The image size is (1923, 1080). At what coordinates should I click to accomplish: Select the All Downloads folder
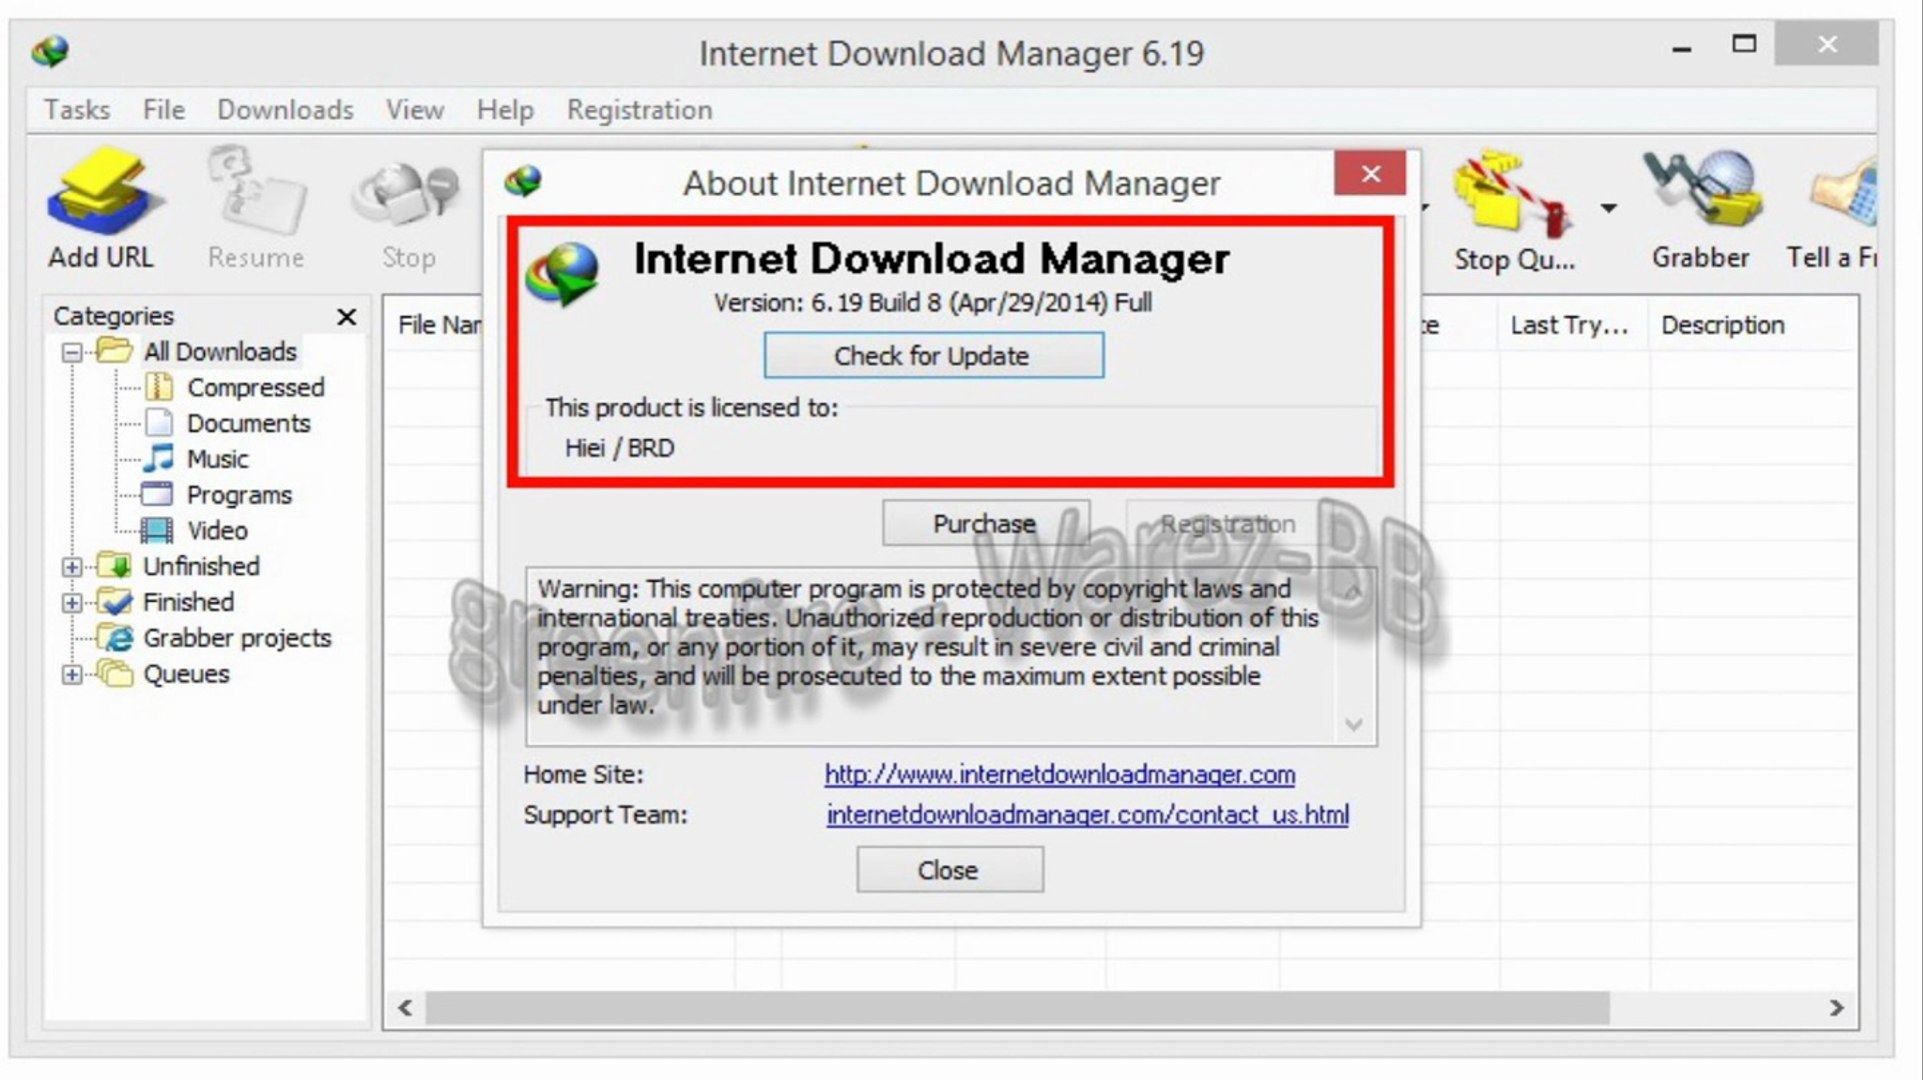[x=220, y=351]
